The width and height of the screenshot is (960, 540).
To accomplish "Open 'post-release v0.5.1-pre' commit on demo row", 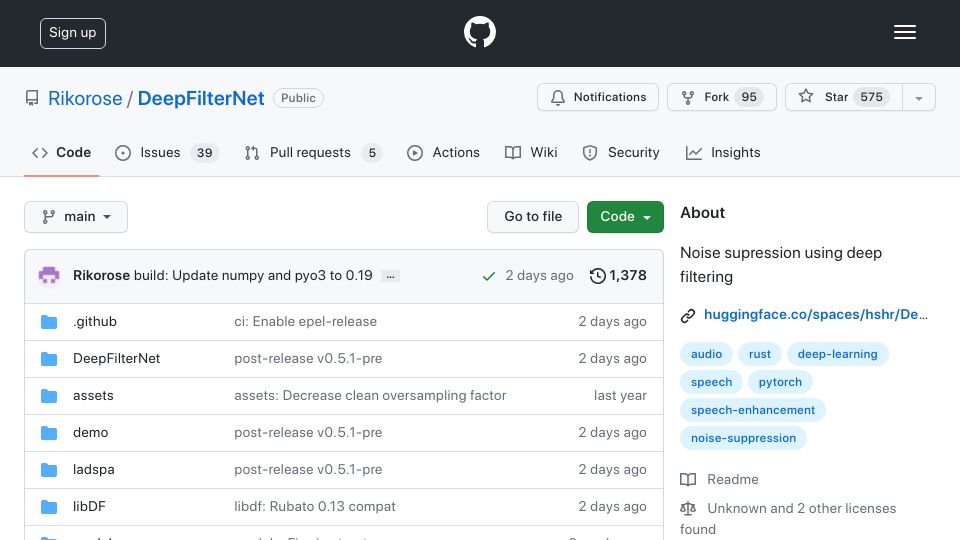I will pos(308,432).
